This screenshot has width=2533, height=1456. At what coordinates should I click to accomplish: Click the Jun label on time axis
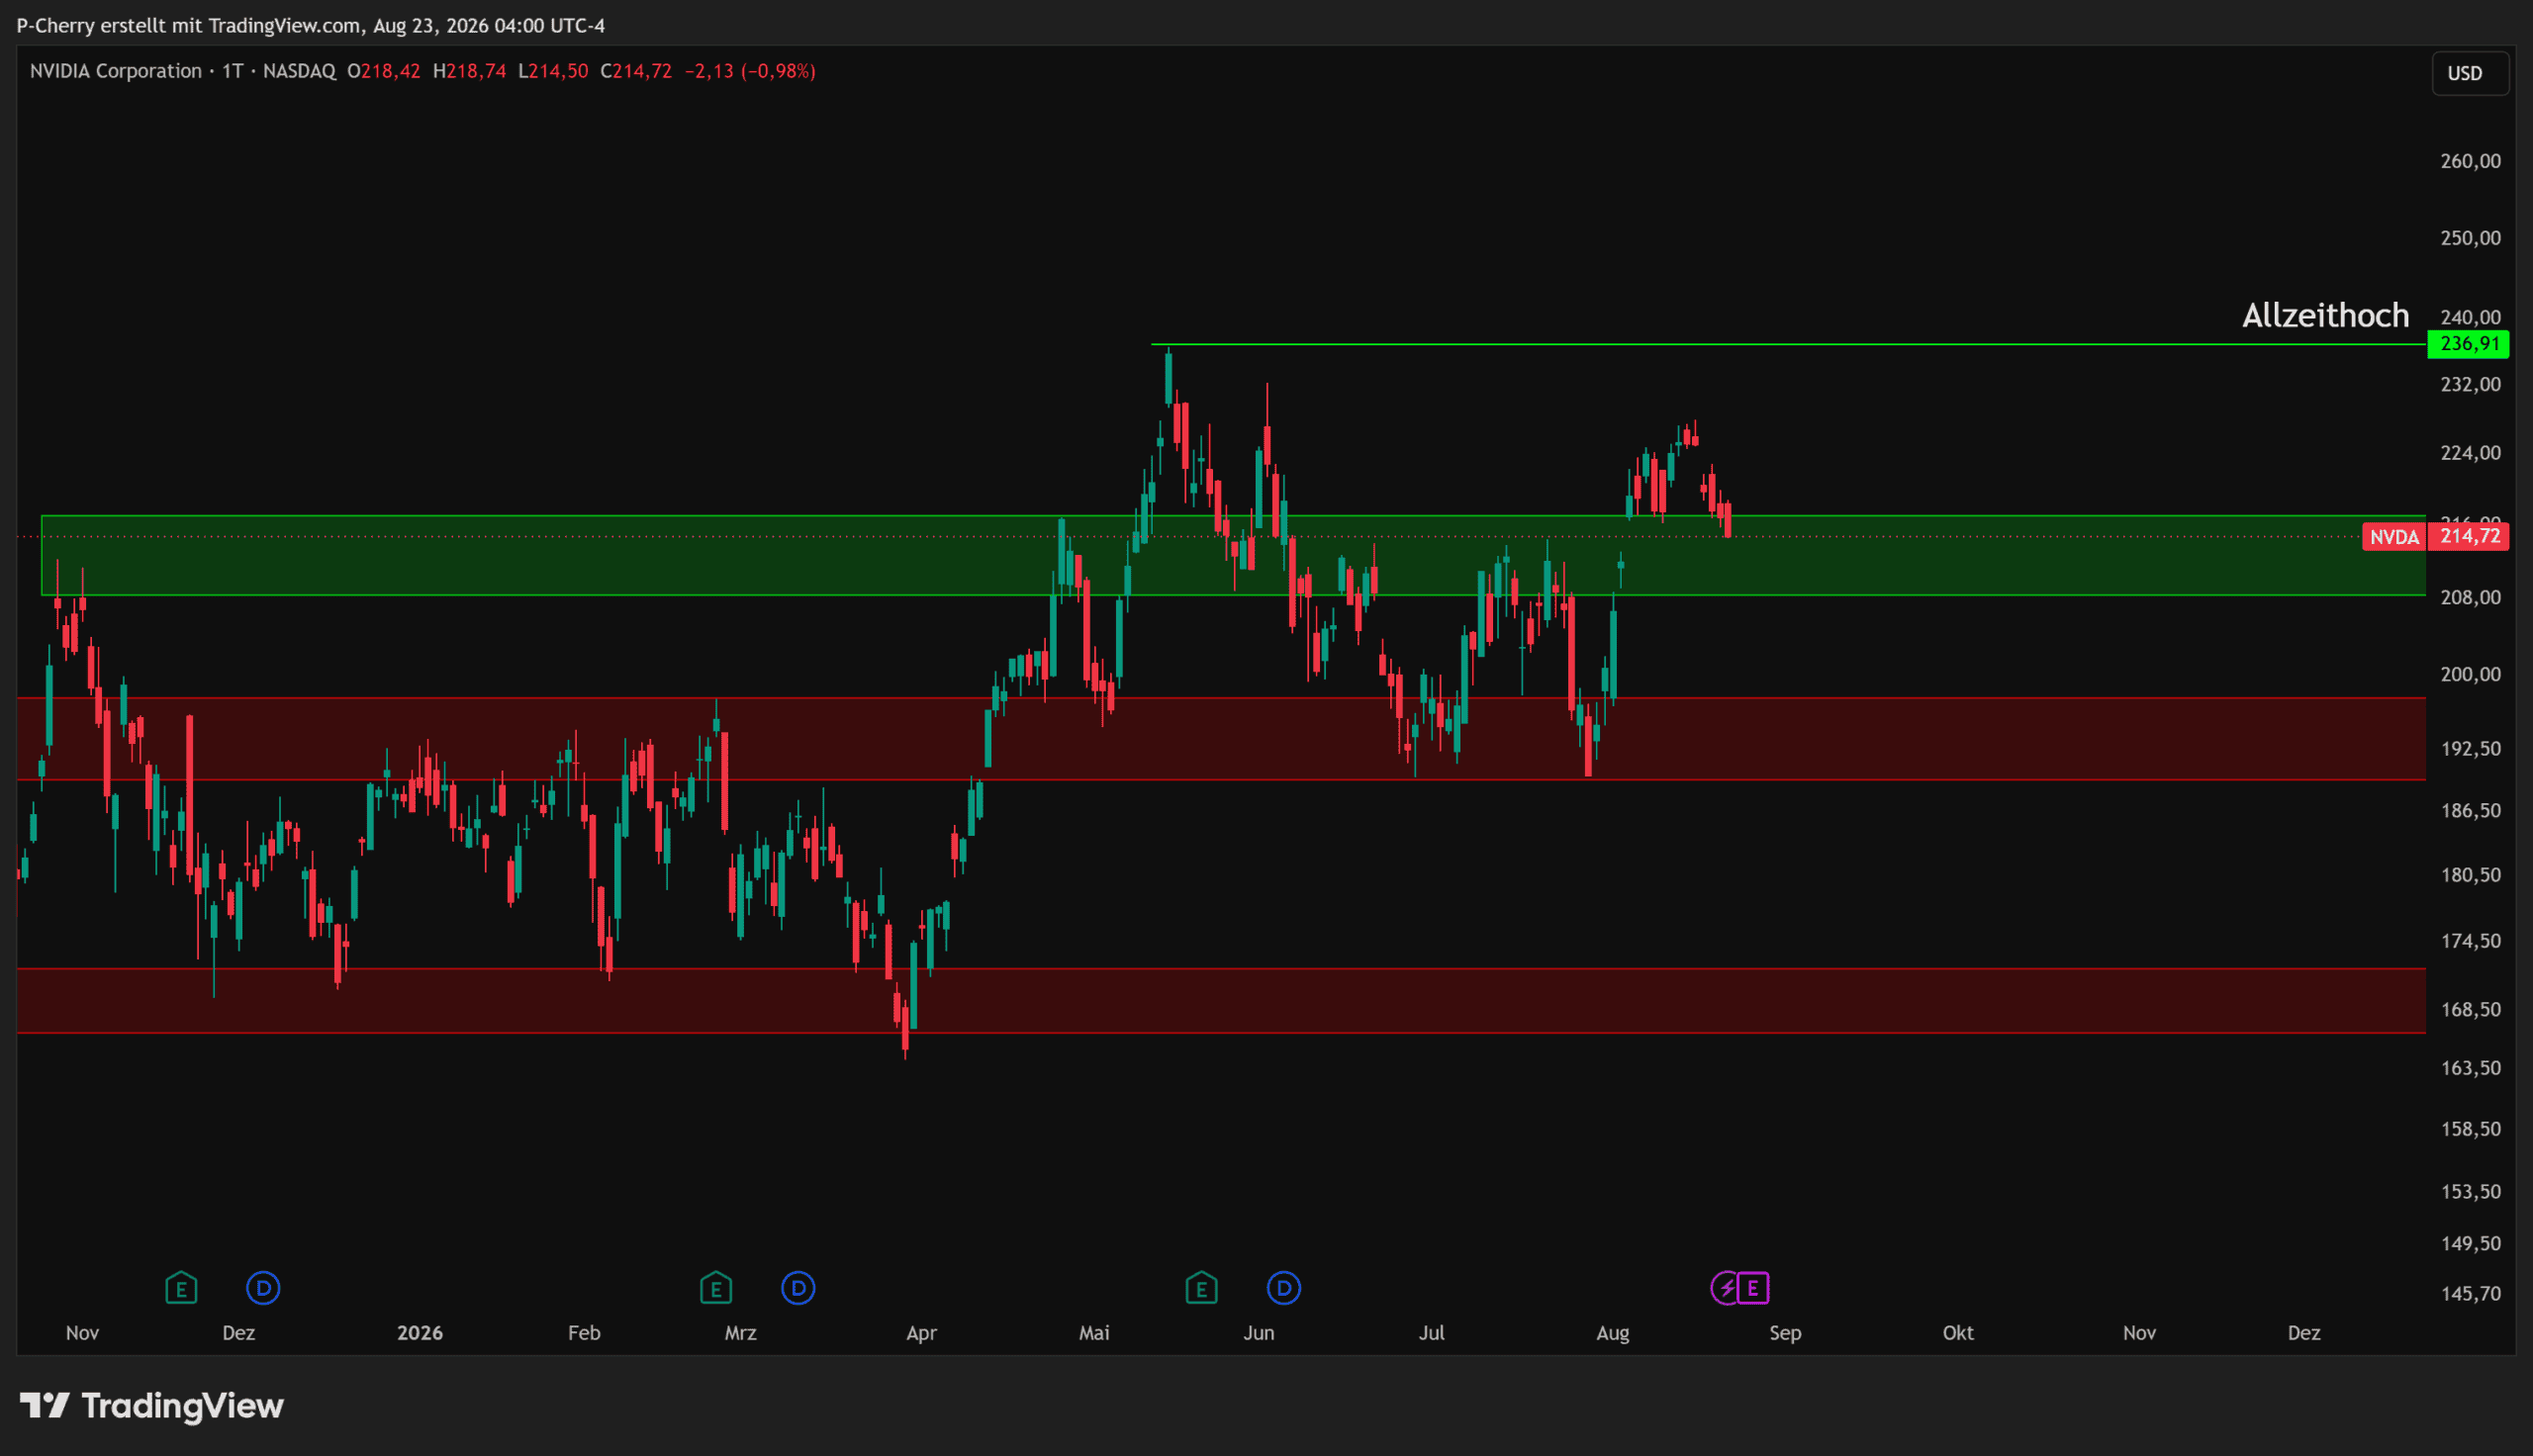(x=1258, y=1333)
